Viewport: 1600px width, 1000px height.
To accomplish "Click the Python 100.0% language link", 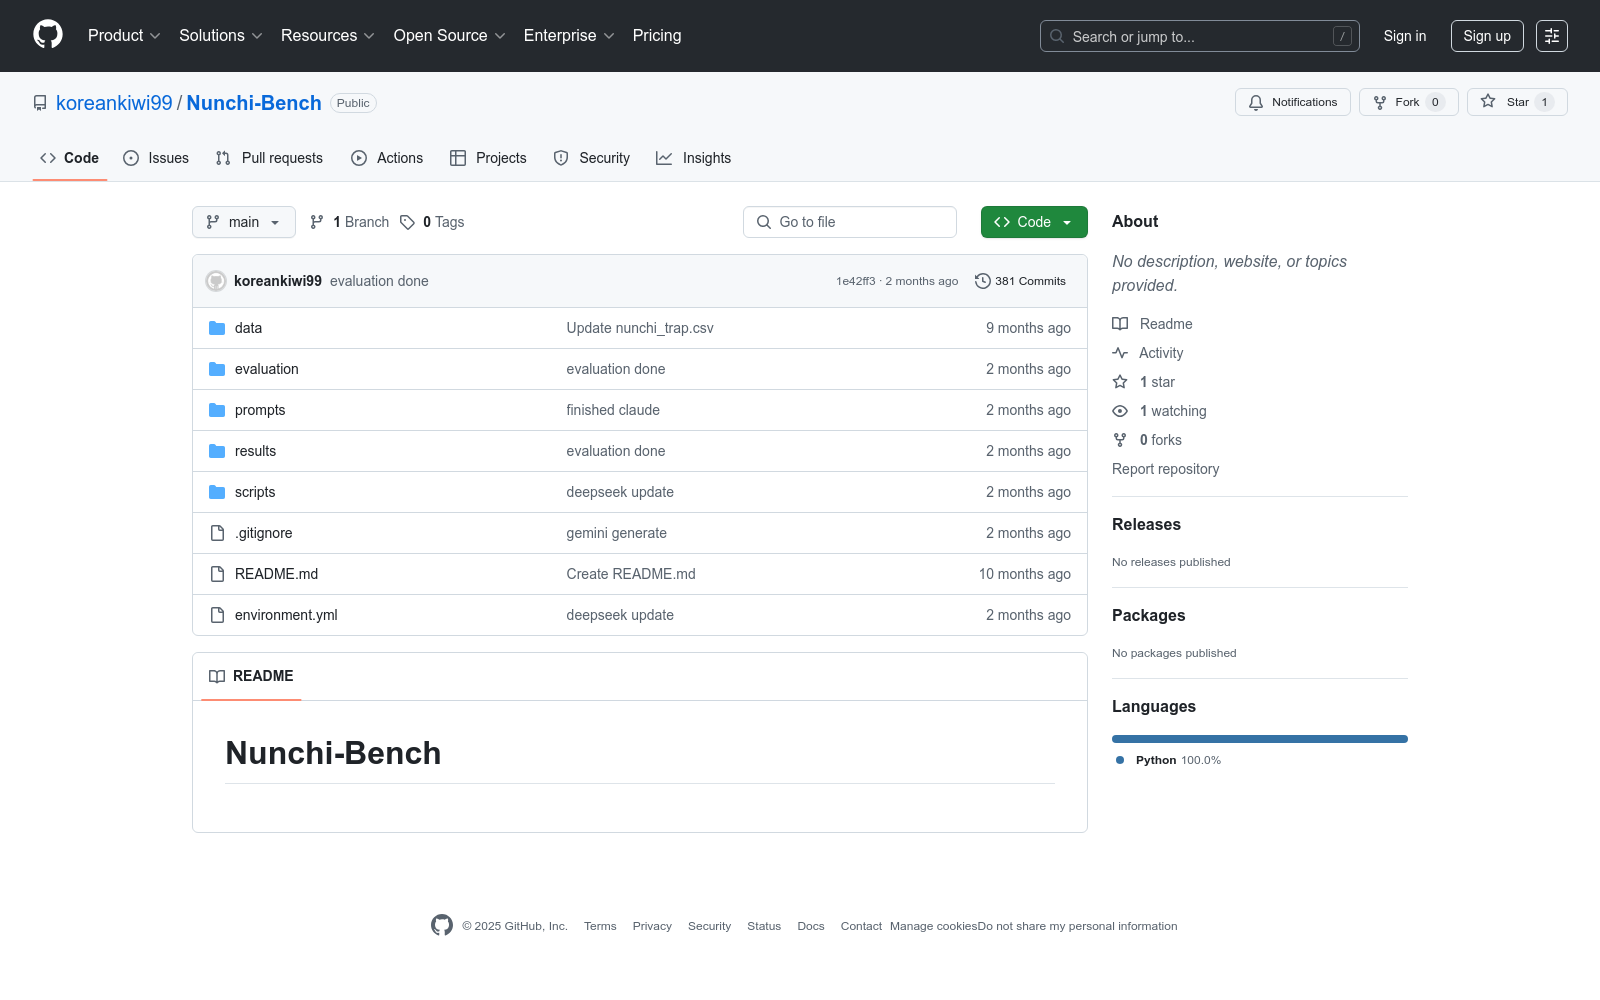I will [1168, 760].
